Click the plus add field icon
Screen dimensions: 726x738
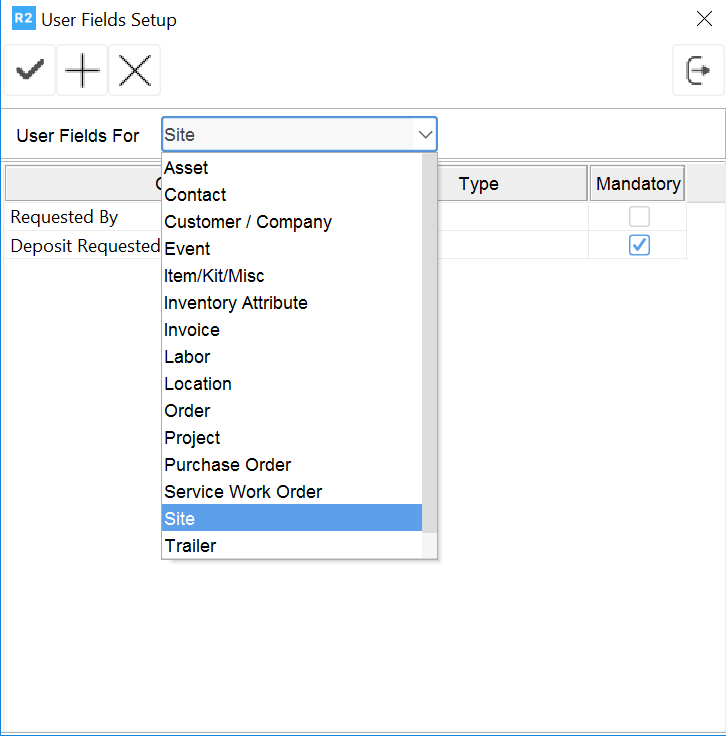[82, 71]
